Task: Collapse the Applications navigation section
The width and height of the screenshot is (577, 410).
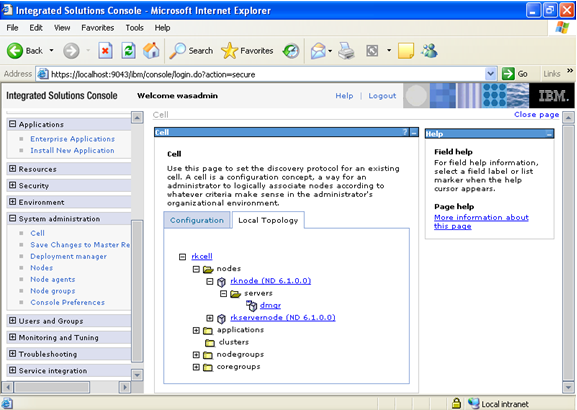Action: click(13, 124)
